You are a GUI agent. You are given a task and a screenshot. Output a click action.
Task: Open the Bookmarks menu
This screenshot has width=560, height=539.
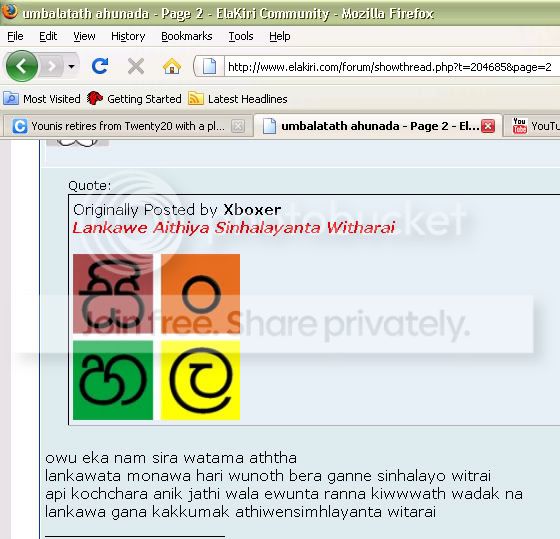(x=186, y=36)
